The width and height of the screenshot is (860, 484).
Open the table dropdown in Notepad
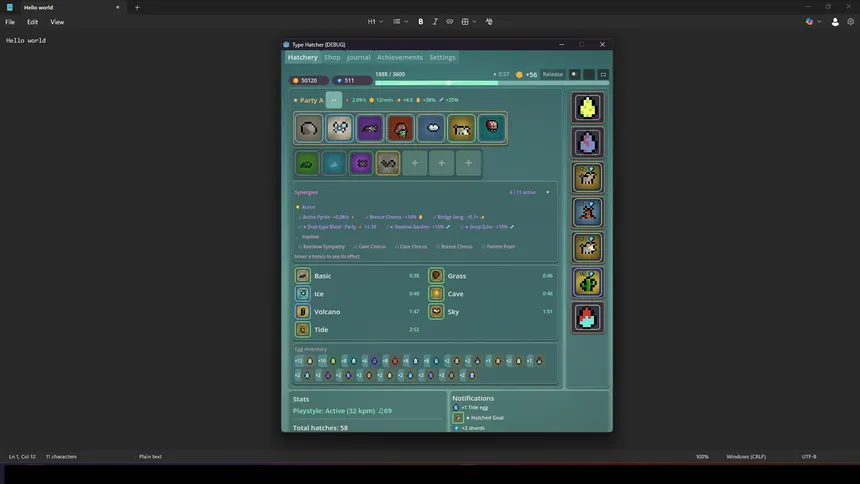point(468,21)
